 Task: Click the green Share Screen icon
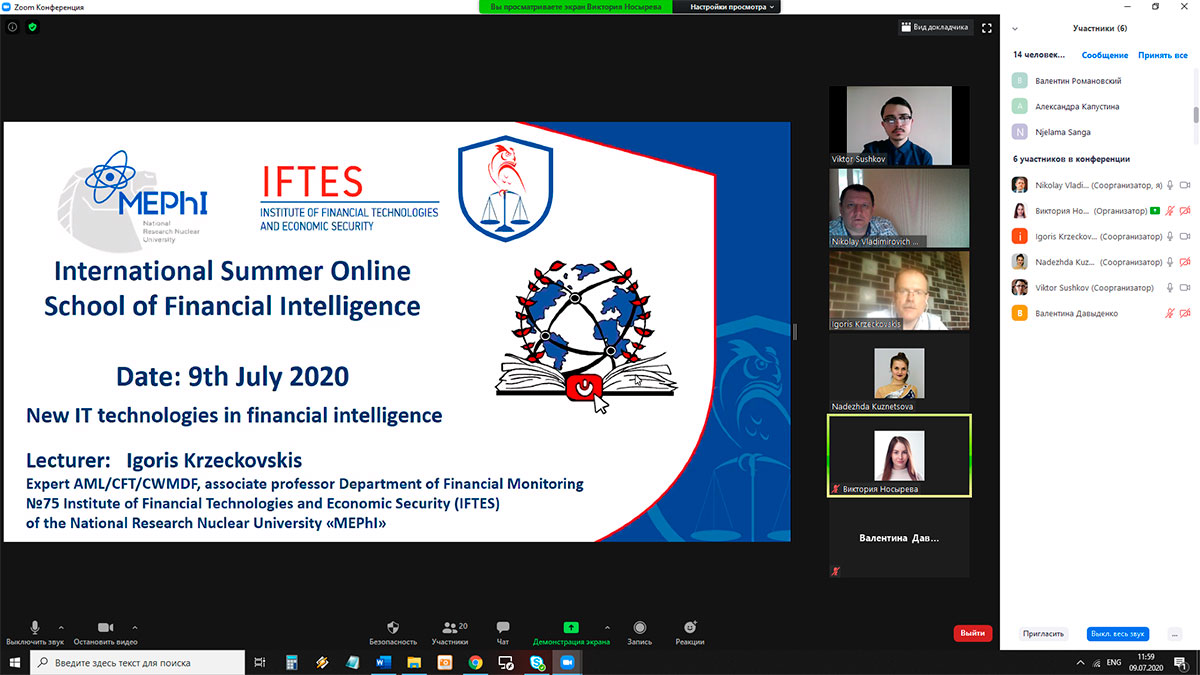click(571, 627)
